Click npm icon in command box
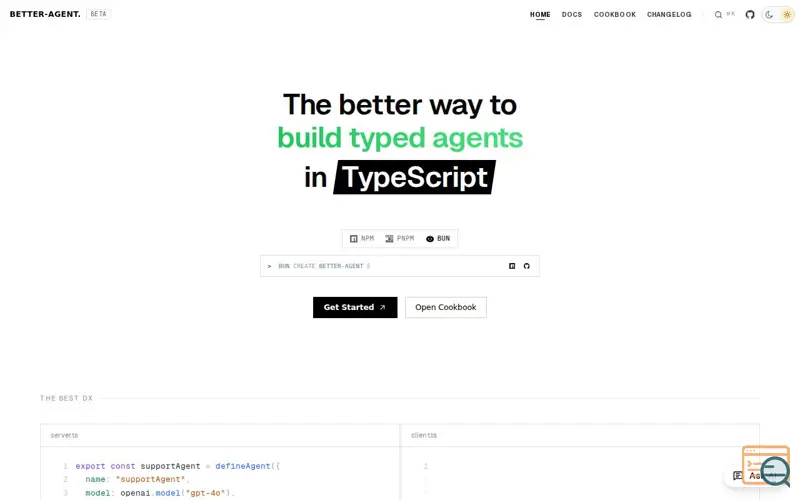Image resolution: width=800 pixels, height=500 pixels. [x=512, y=266]
